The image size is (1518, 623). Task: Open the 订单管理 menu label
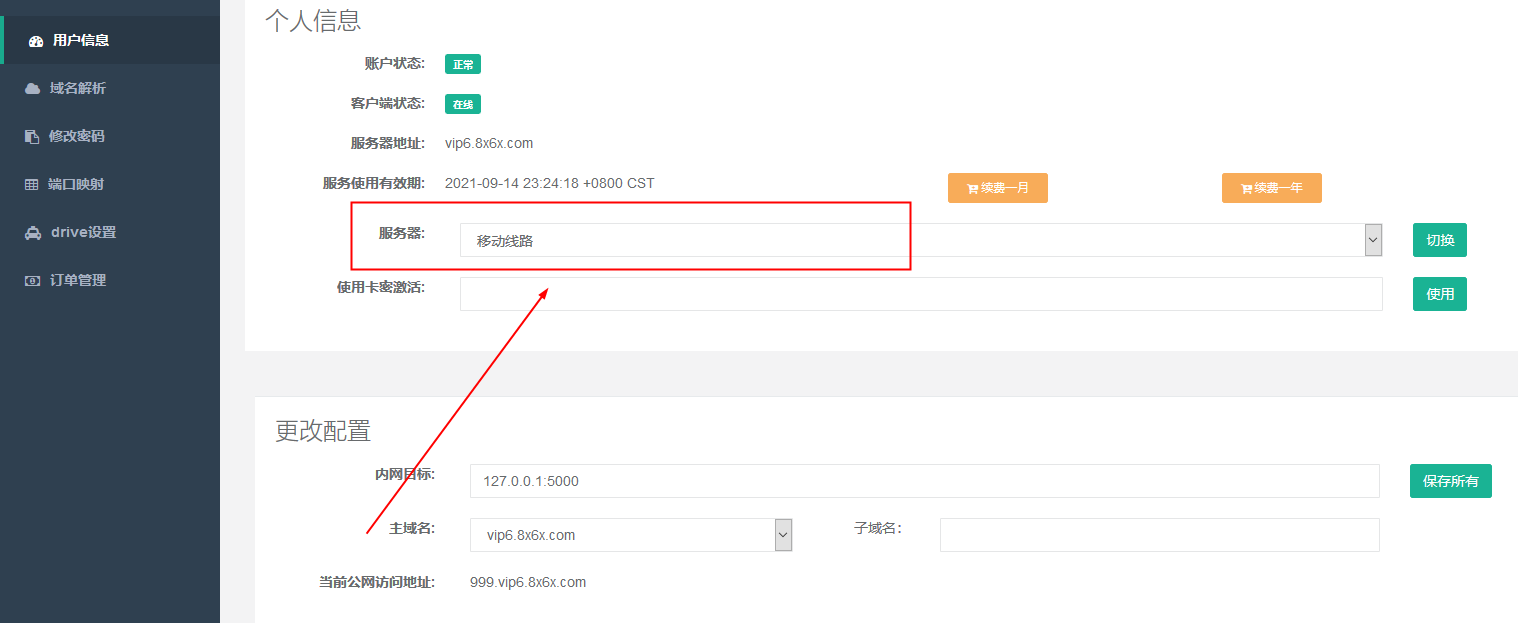point(78,280)
